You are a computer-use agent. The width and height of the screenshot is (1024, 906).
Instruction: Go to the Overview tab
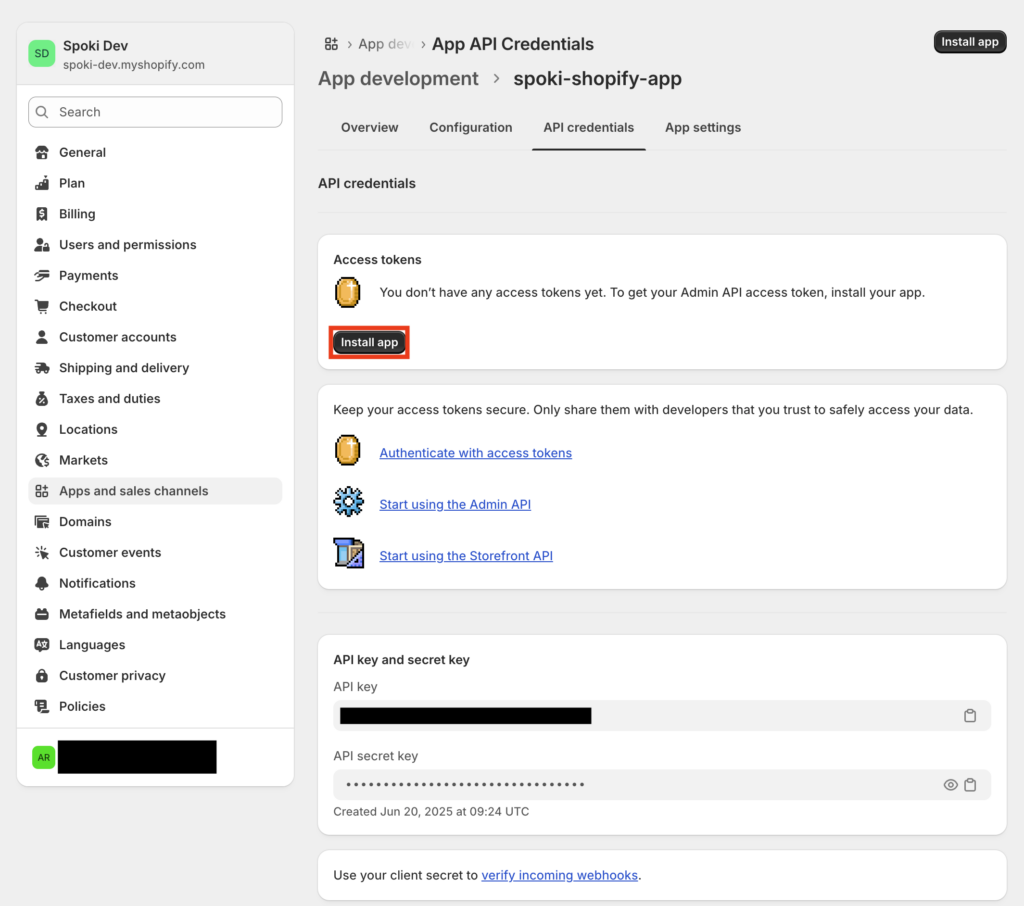coord(369,128)
